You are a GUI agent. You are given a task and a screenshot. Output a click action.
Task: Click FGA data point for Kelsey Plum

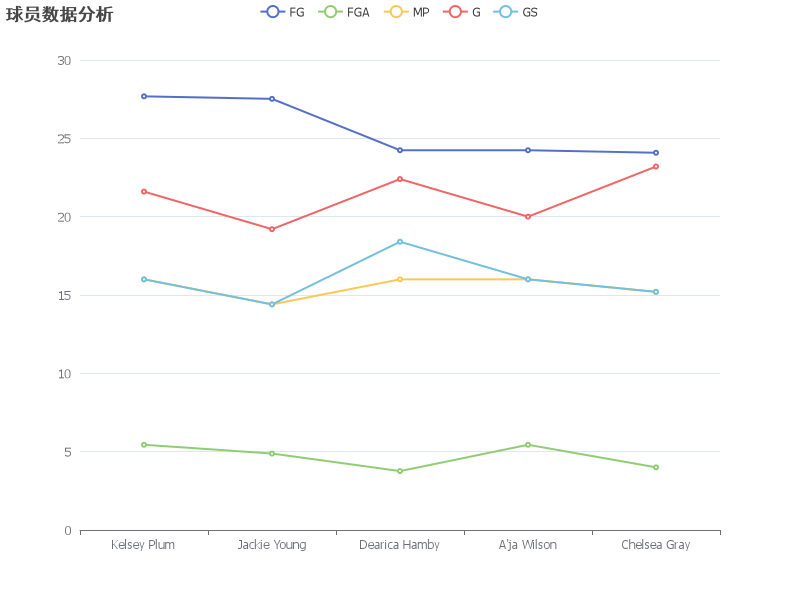pos(144,445)
